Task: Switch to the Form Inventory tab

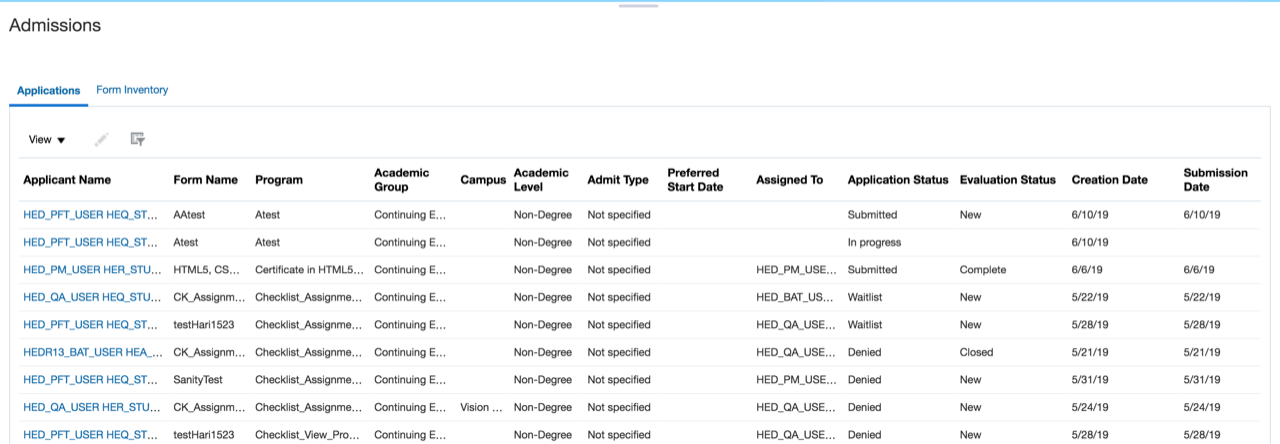Action: point(132,90)
